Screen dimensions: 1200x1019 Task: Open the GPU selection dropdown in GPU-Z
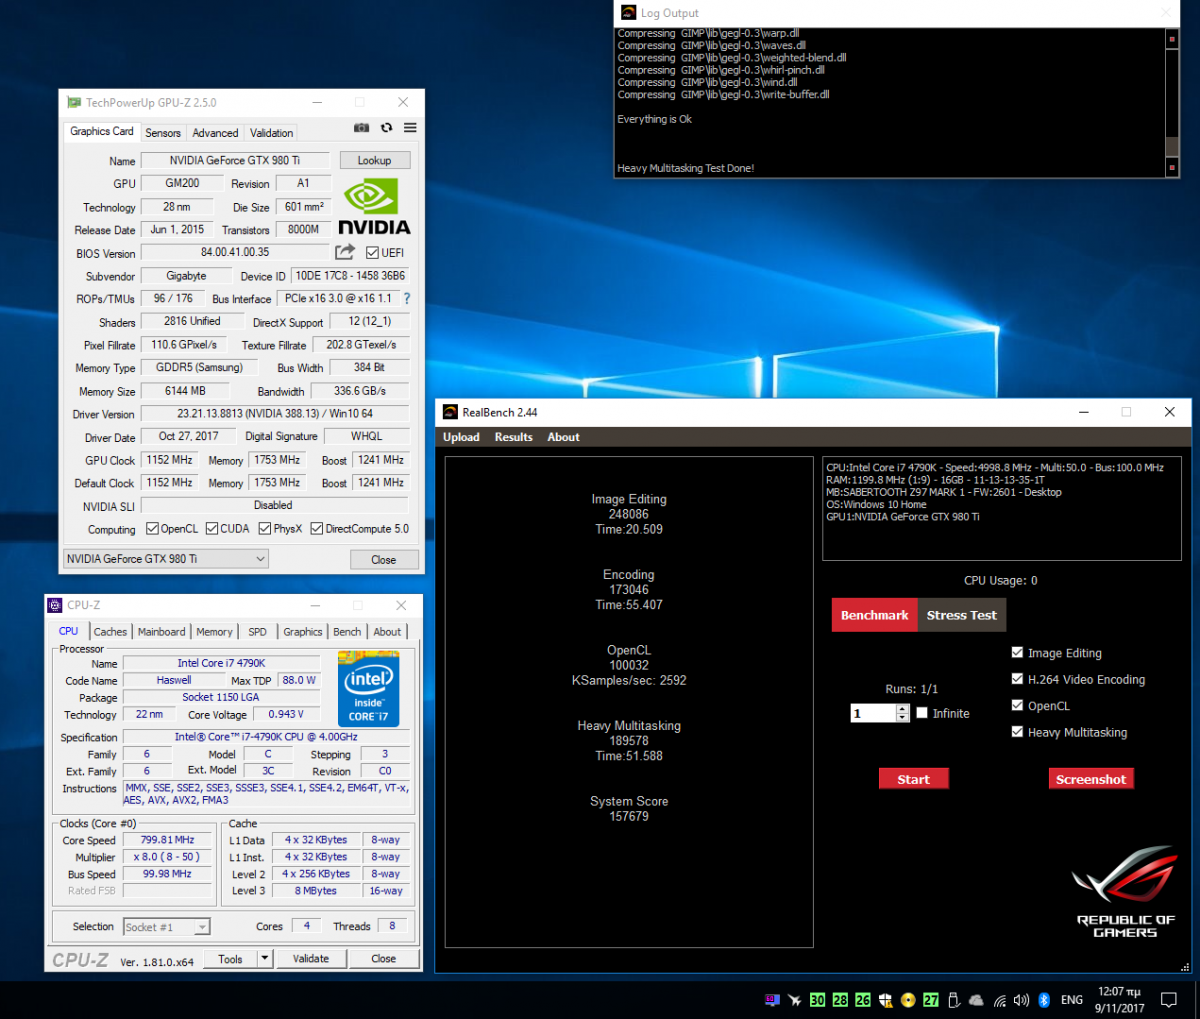[166, 559]
